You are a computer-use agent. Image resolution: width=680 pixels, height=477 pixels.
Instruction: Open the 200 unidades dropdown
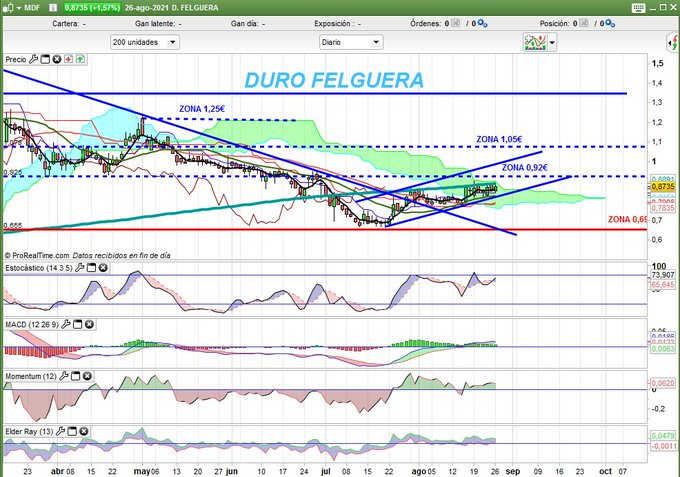click(x=145, y=42)
